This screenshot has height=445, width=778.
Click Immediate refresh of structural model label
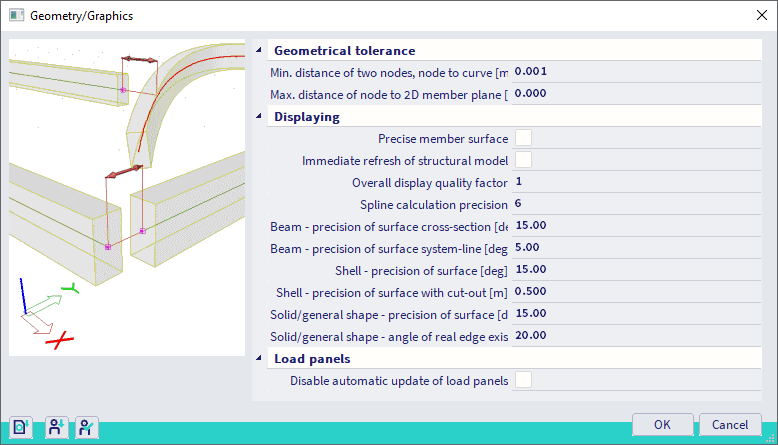click(405, 161)
